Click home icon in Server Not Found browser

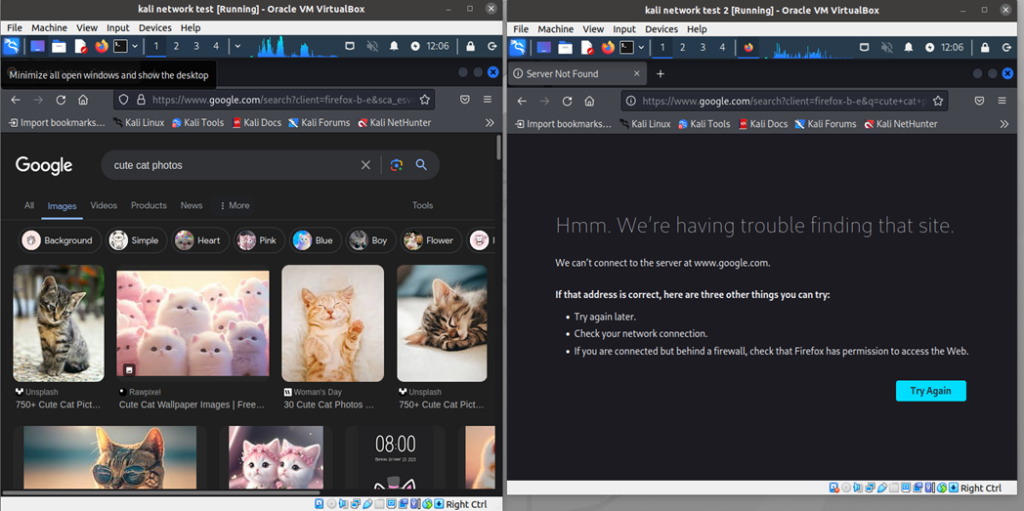click(x=590, y=101)
